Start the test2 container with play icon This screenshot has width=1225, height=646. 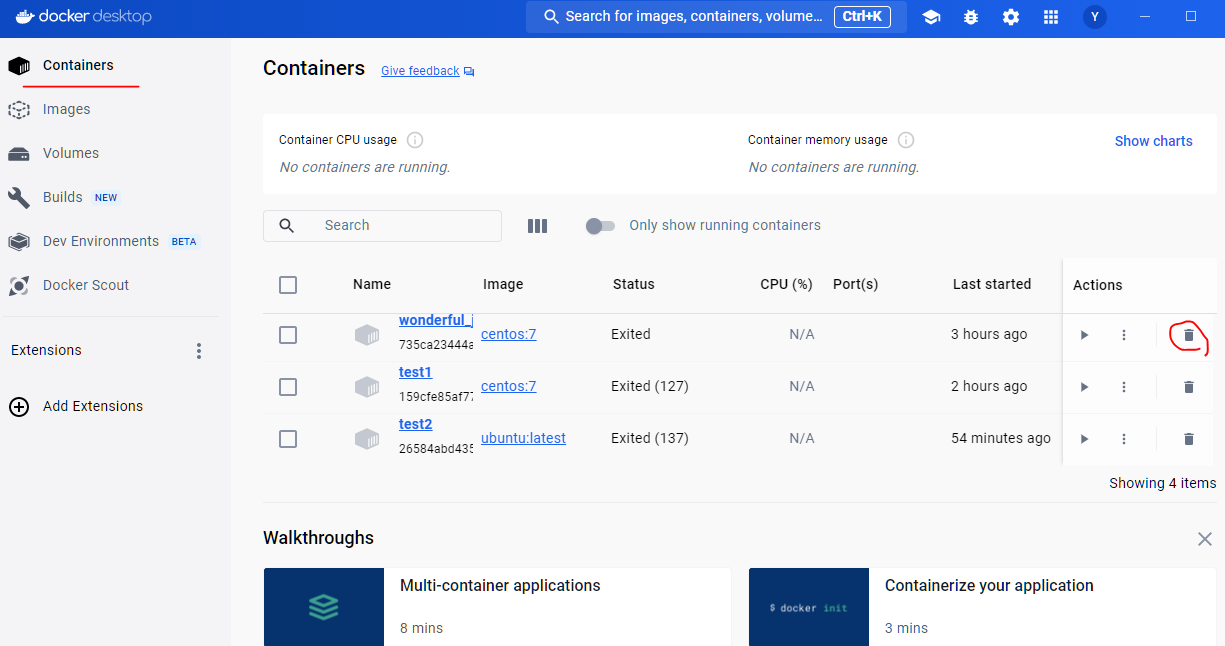click(x=1084, y=439)
